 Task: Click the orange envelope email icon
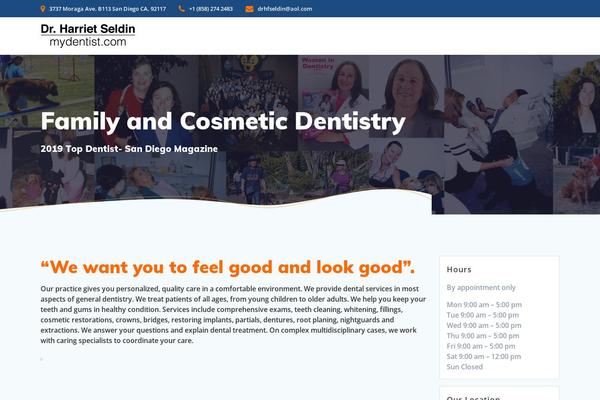coord(249,9)
